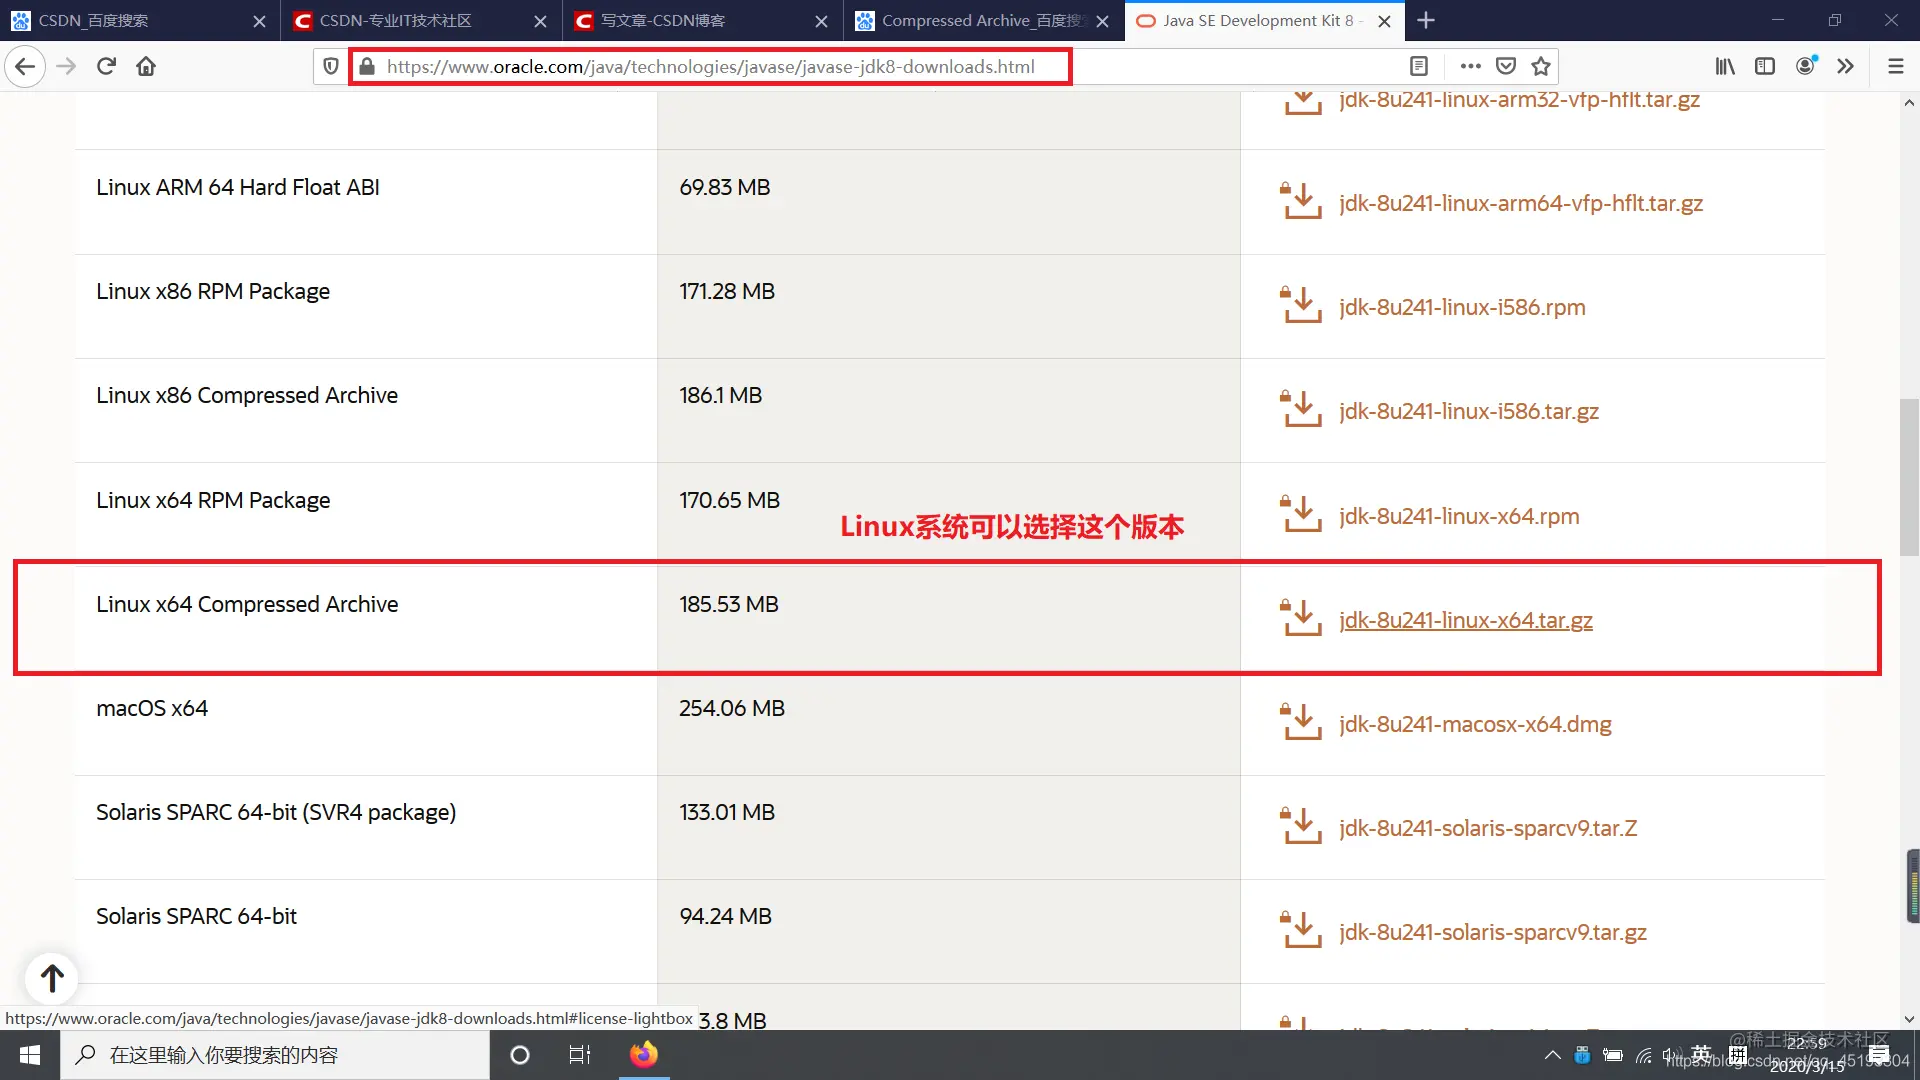
Task: Toggle reader view icon in address bar
Action: pos(1419,67)
